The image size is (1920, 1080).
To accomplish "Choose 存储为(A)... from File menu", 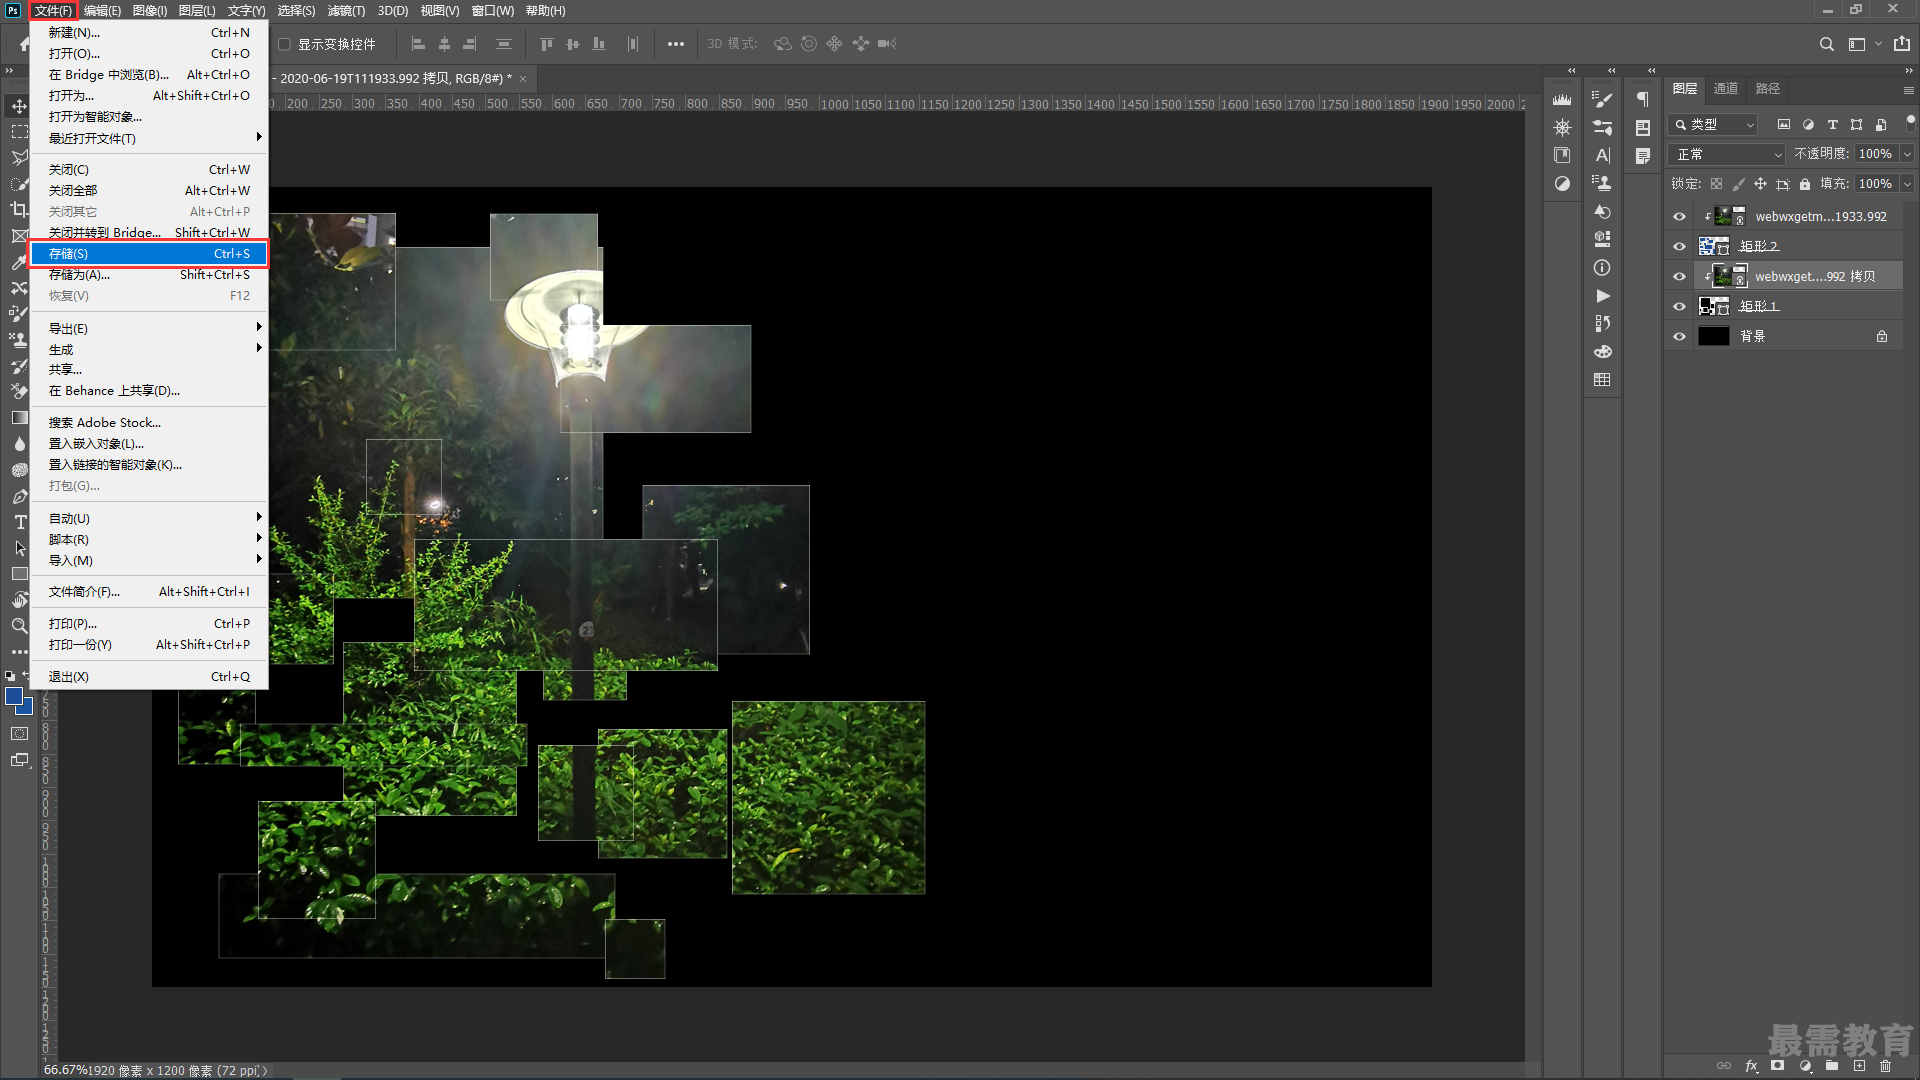I will point(149,275).
